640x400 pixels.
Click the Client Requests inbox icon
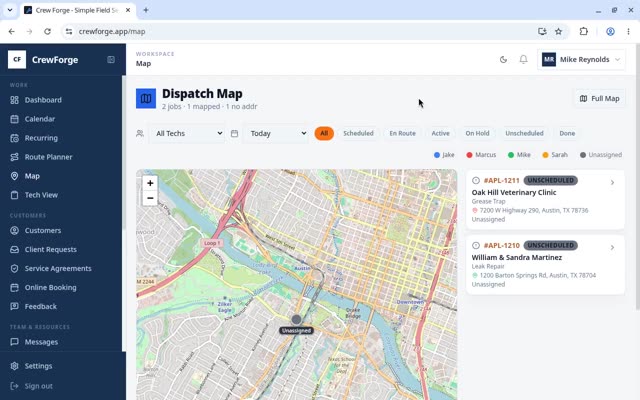pyautogui.click(x=14, y=249)
